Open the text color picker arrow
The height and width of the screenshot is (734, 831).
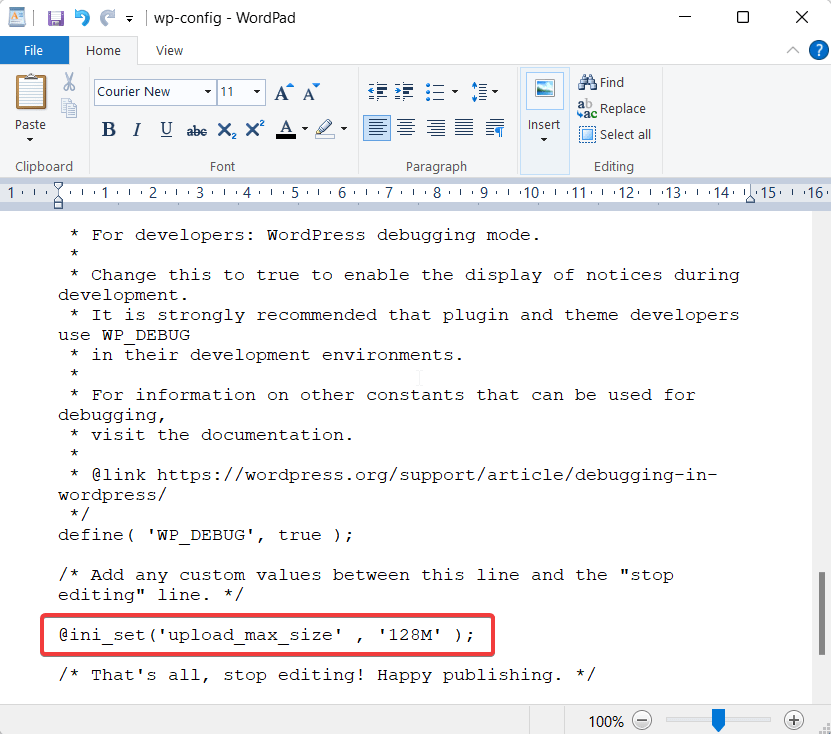pos(305,129)
